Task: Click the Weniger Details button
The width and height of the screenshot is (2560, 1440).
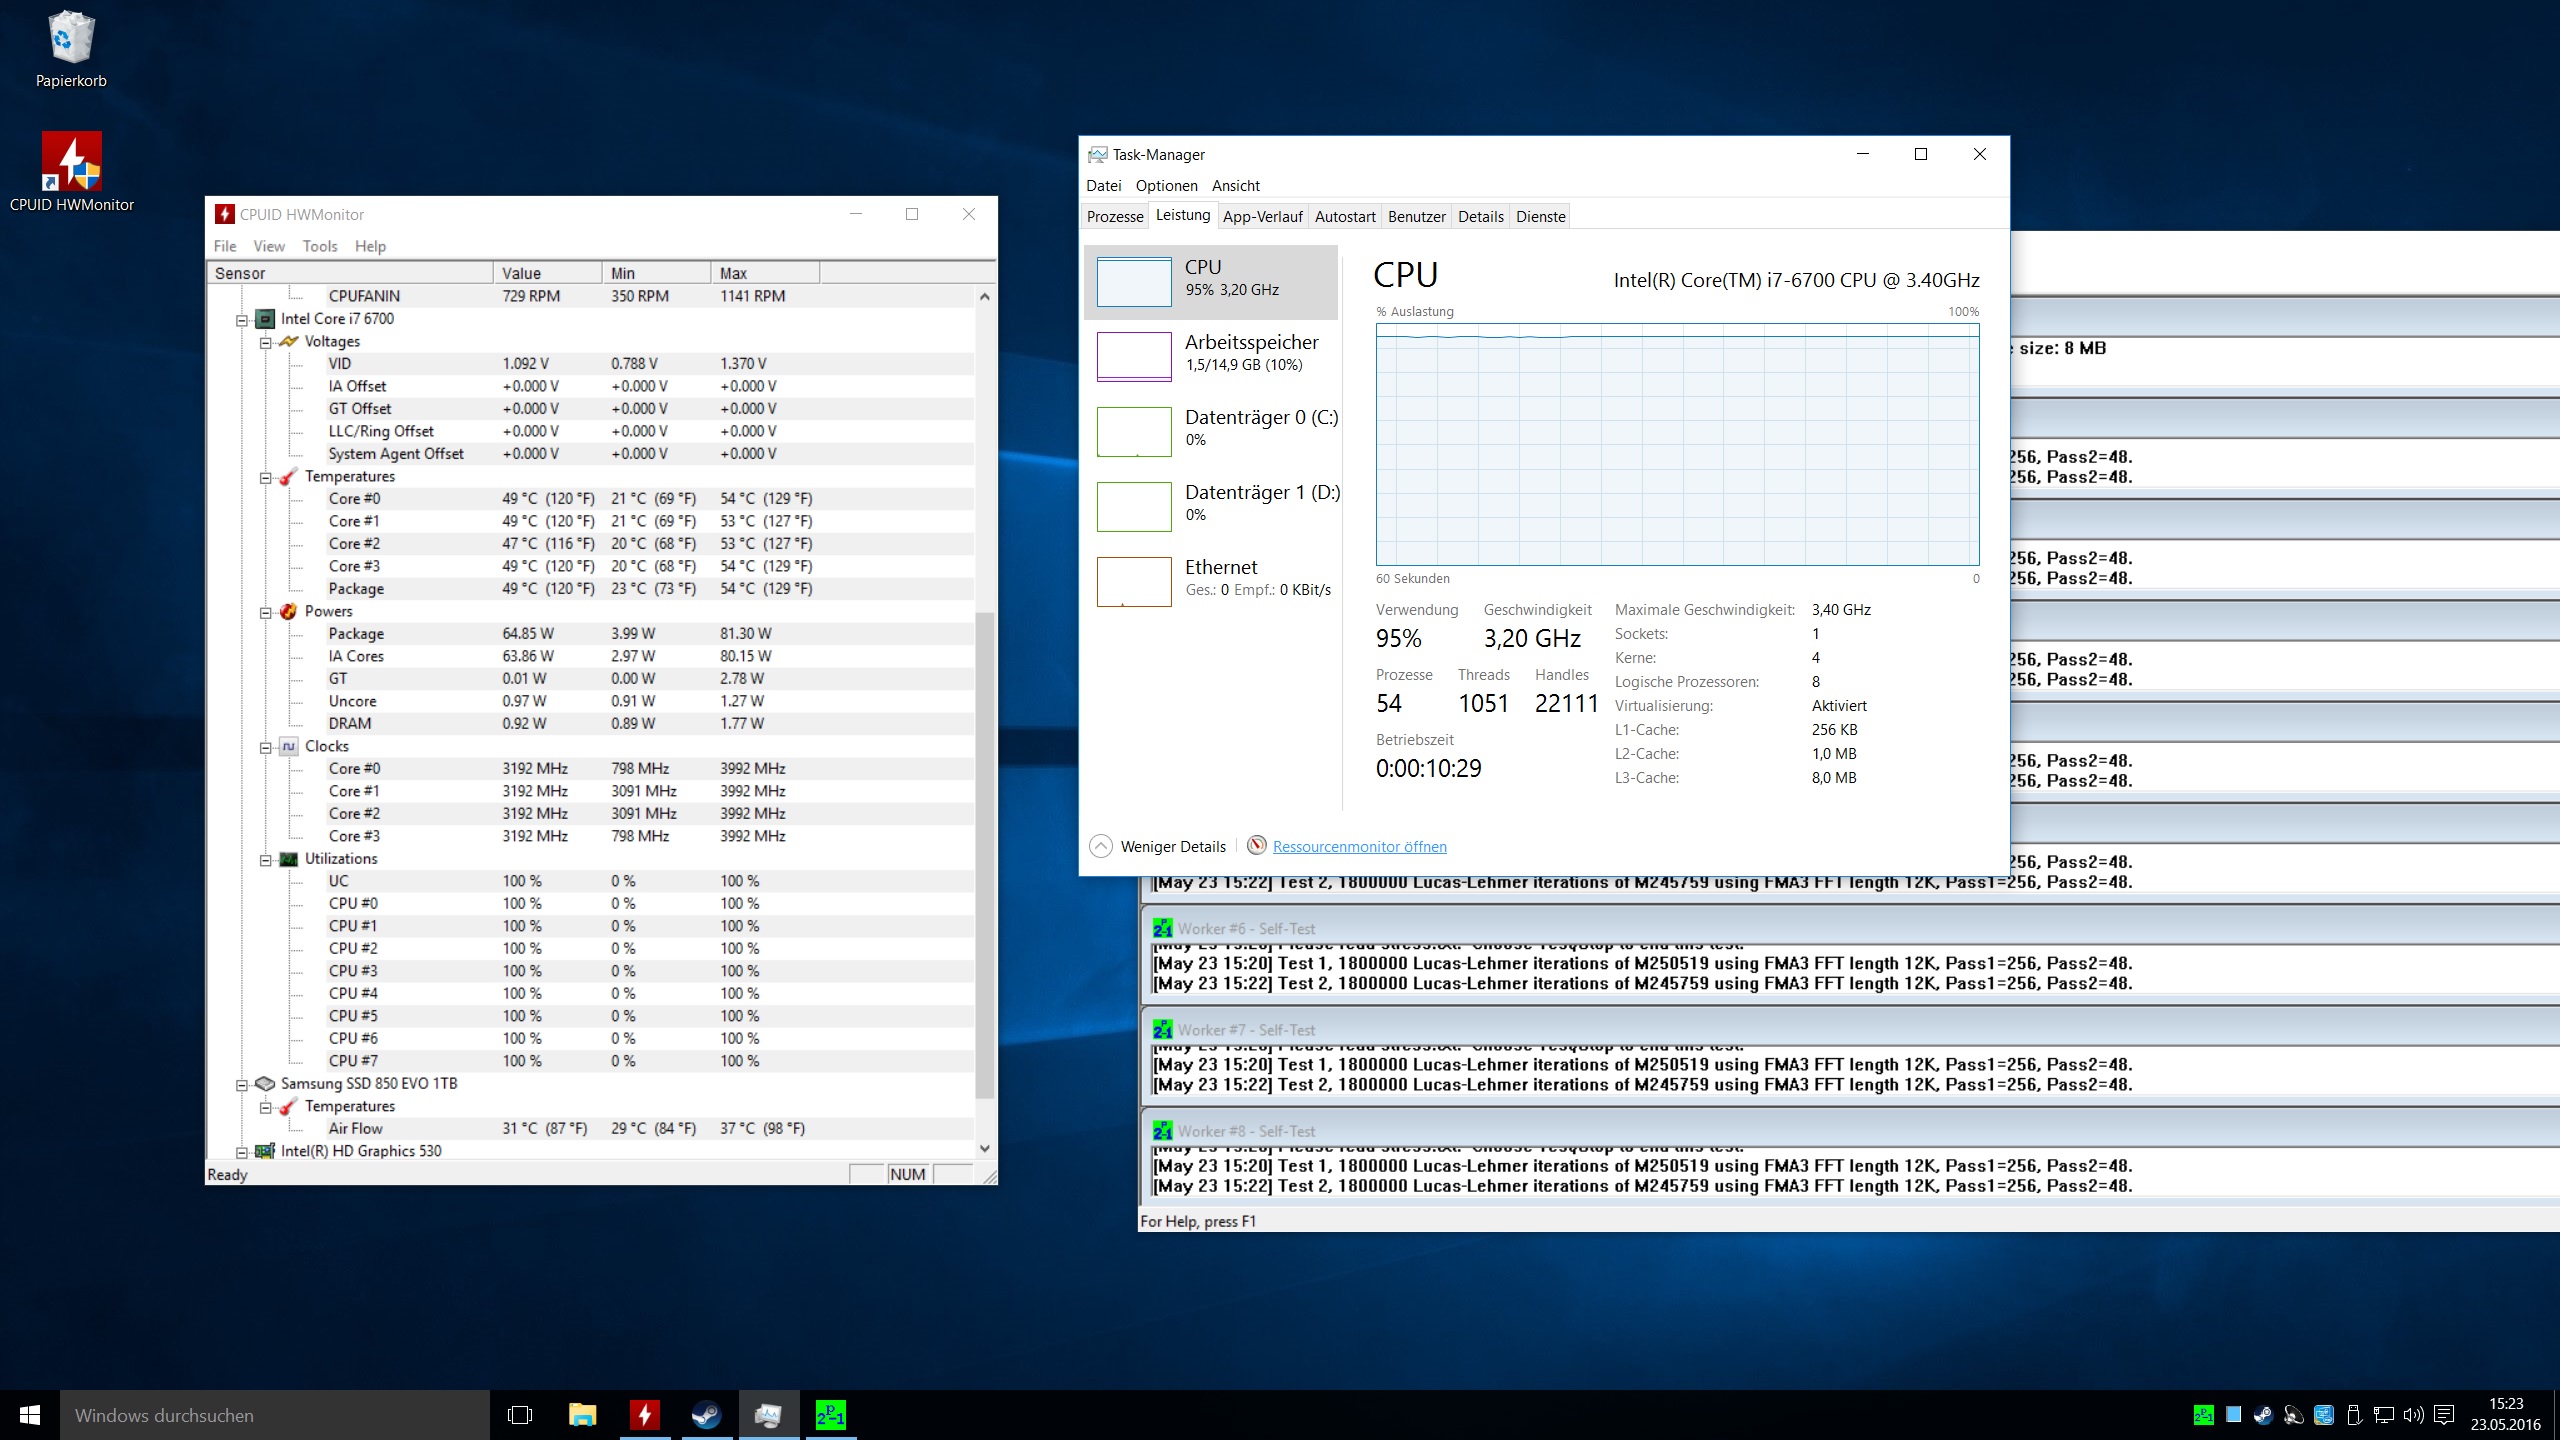Action: (1158, 847)
